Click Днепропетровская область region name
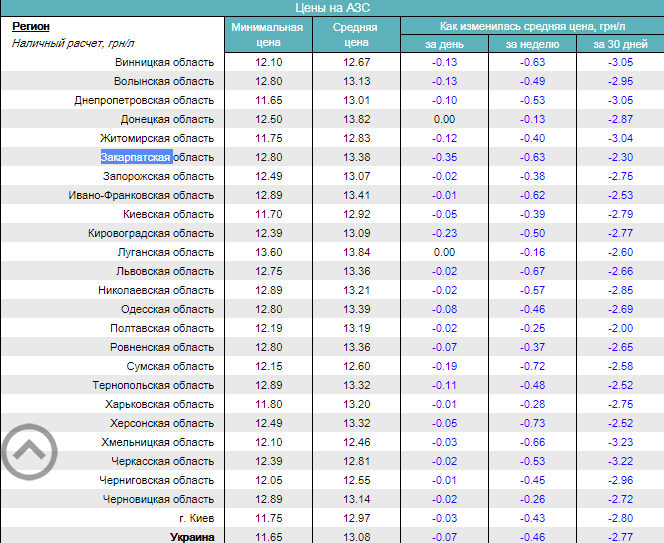The height and width of the screenshot is (543, 664). (x=144, y=100)
